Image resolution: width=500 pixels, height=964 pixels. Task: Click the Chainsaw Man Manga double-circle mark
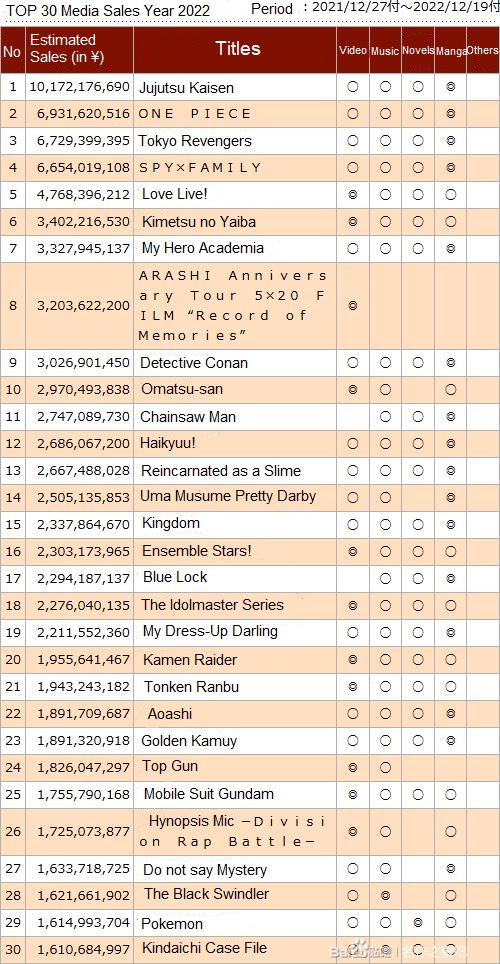pos(451,417)
